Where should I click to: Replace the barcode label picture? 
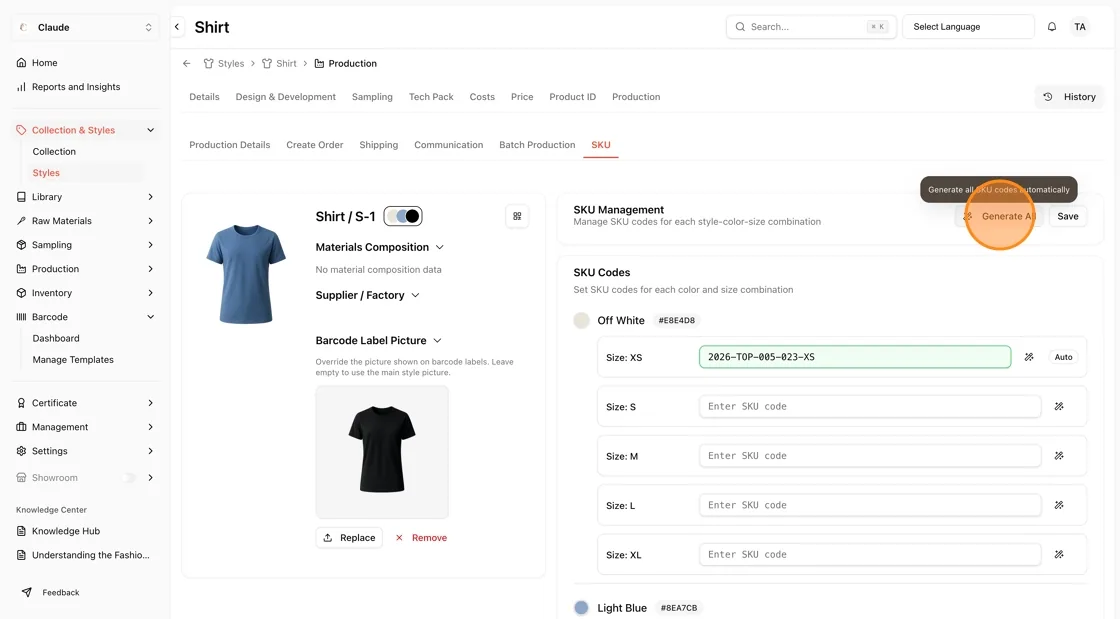tap(349, 538)
